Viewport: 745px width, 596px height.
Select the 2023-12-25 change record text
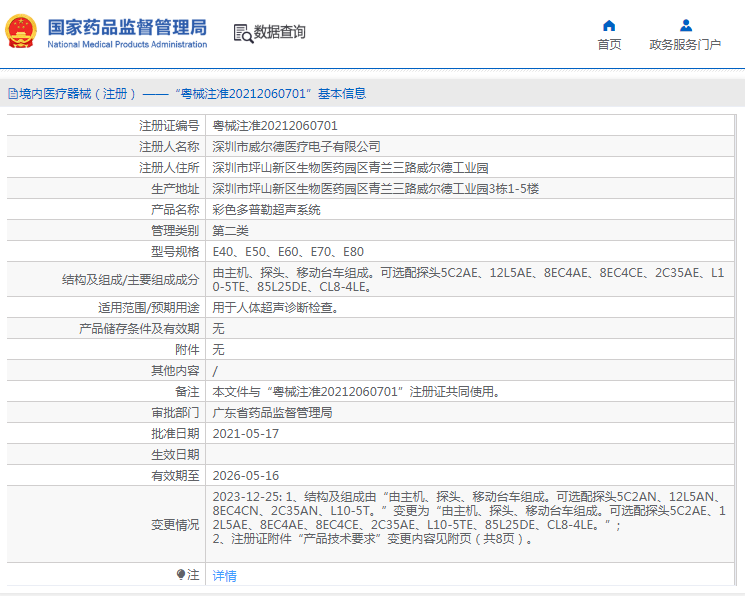pyautogui.click(x=469, y=518)
